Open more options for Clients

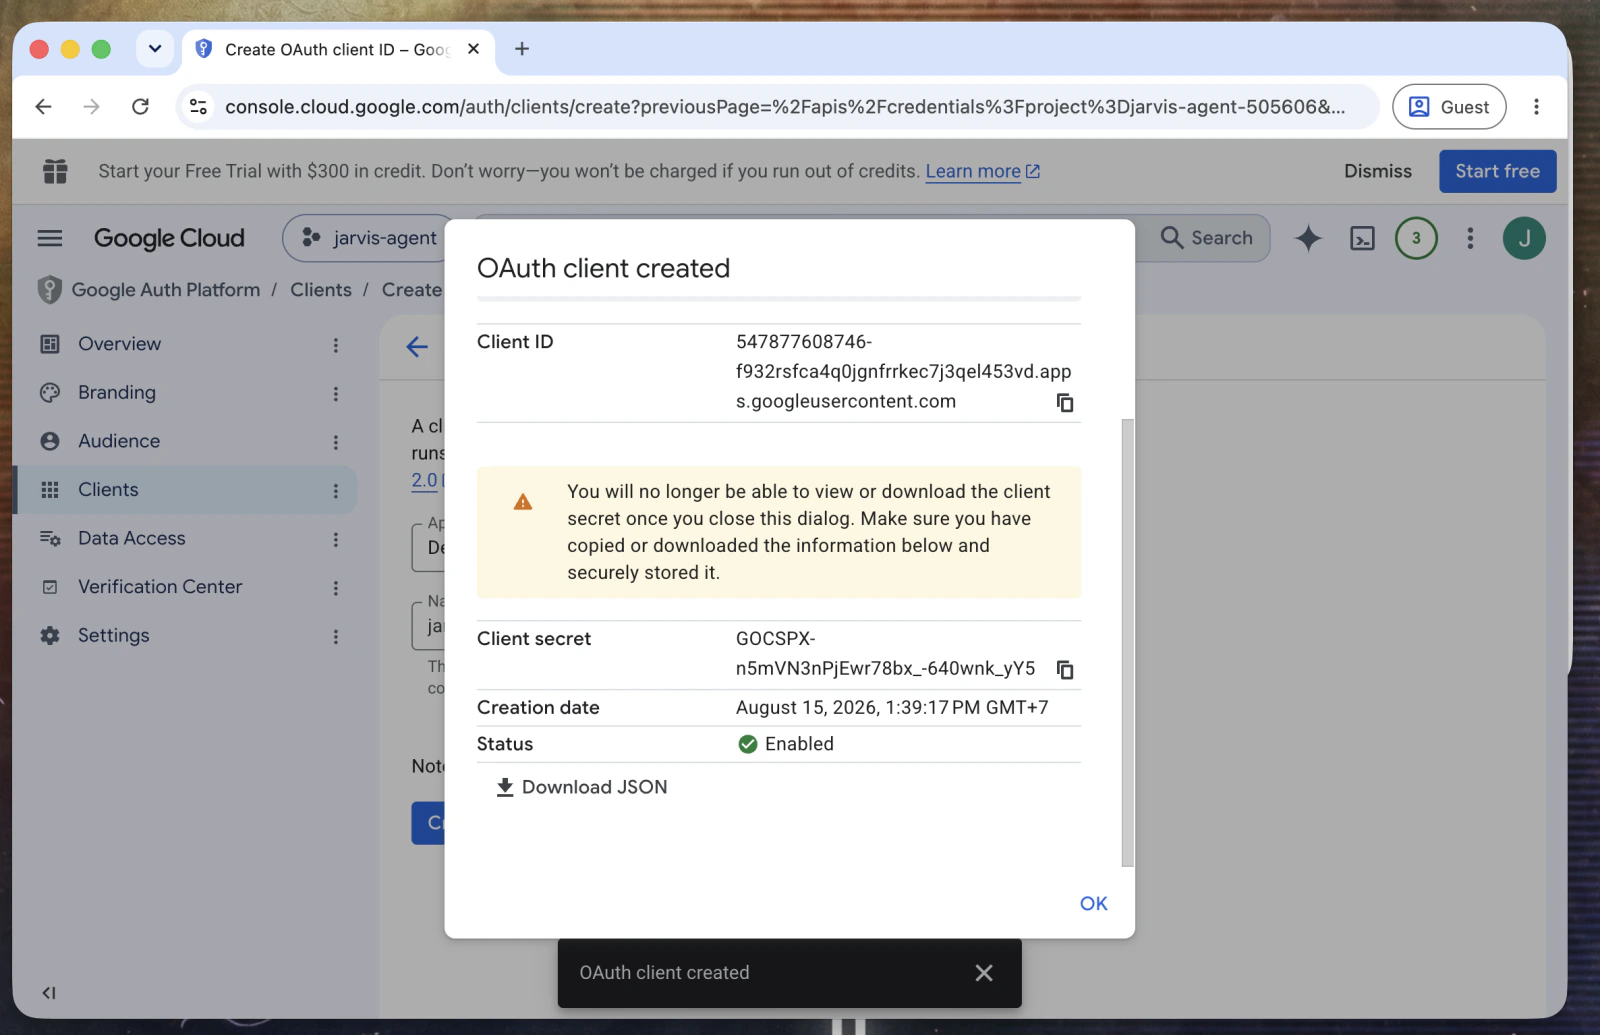[x=336, y=491]
